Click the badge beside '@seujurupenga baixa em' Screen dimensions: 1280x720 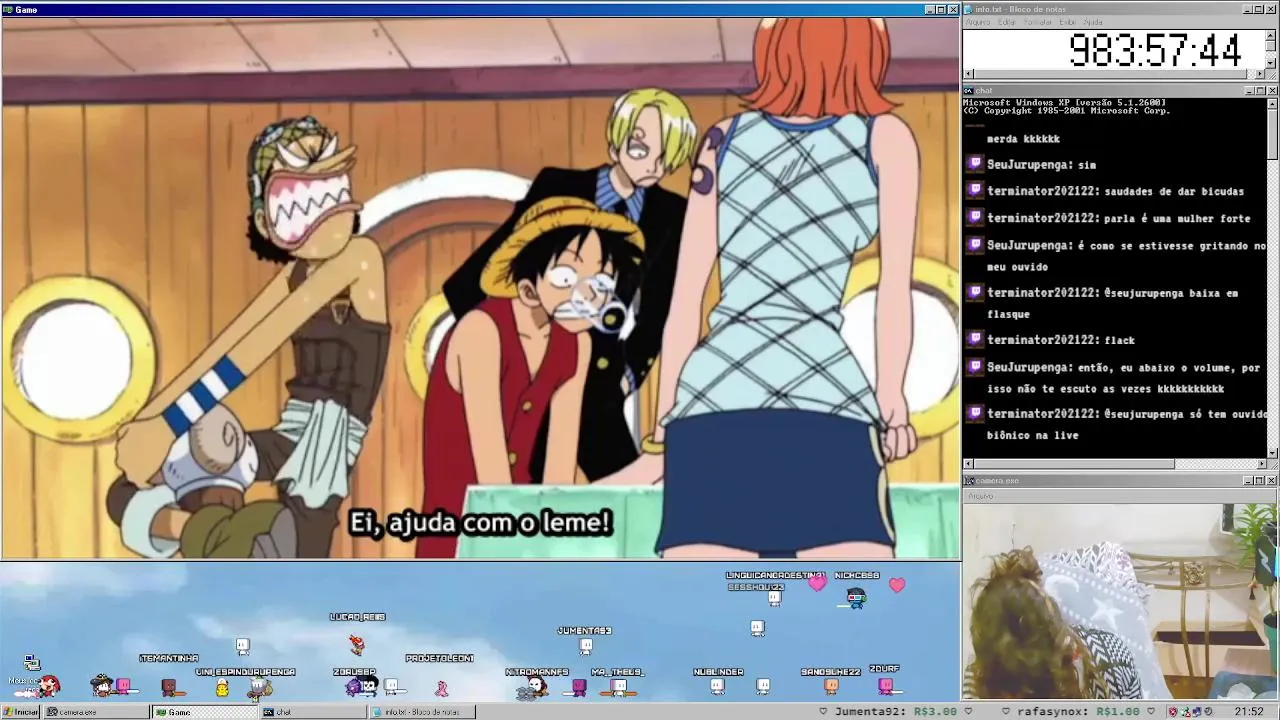point(975,292)
